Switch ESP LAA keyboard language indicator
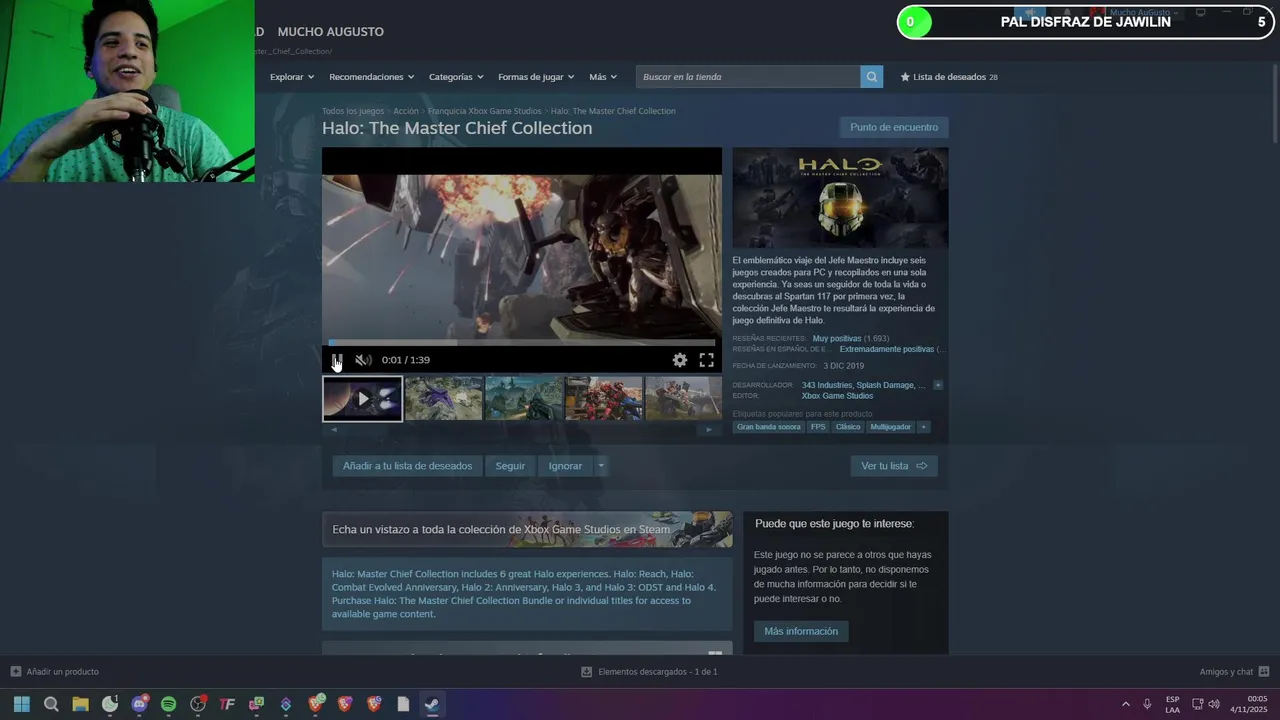Viewport: 1280px width, 720px height. pyautogui.click(x=1172, y=704)
